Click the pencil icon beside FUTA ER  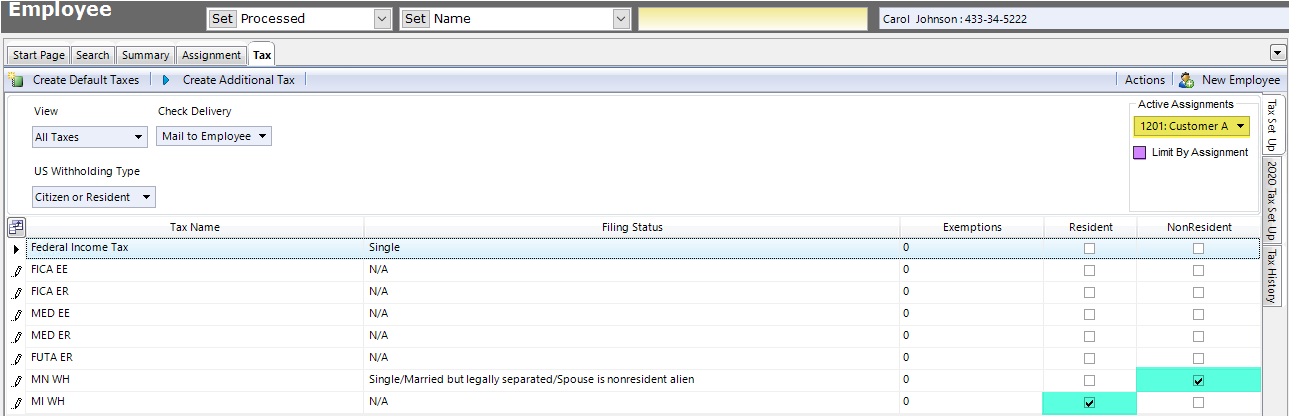(16, 358)
